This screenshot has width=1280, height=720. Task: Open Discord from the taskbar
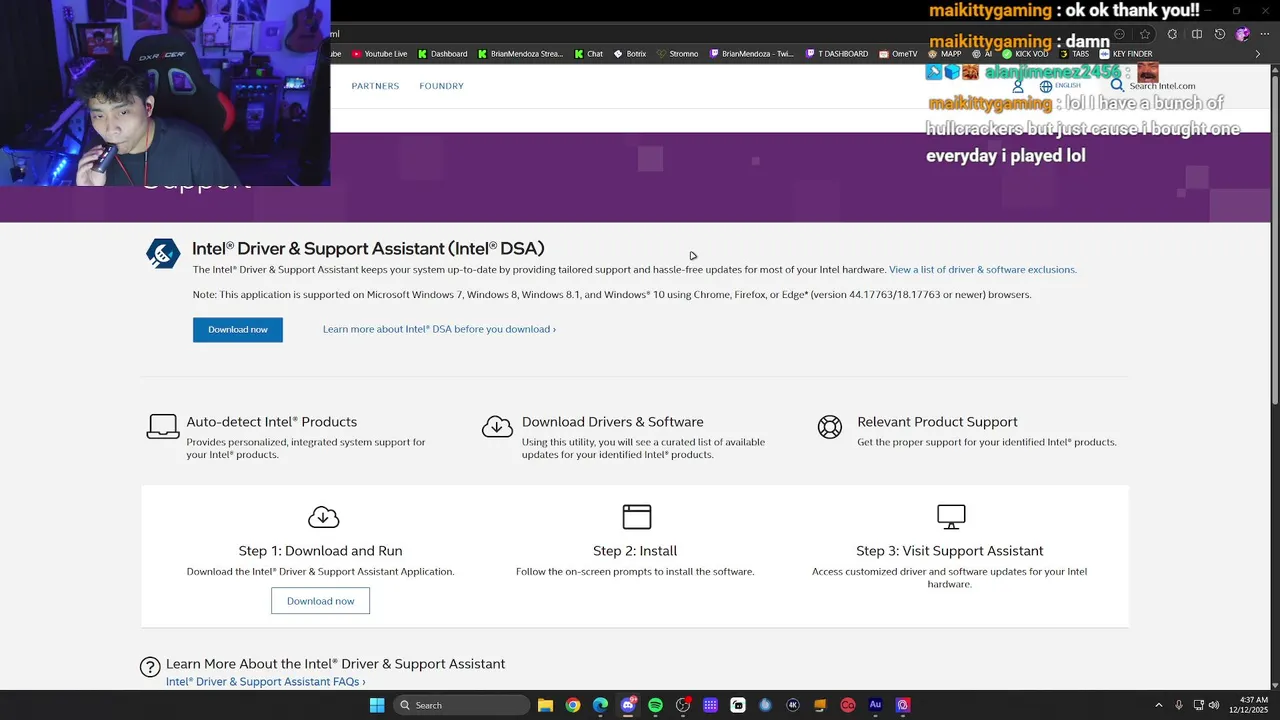tap(628, 705)
